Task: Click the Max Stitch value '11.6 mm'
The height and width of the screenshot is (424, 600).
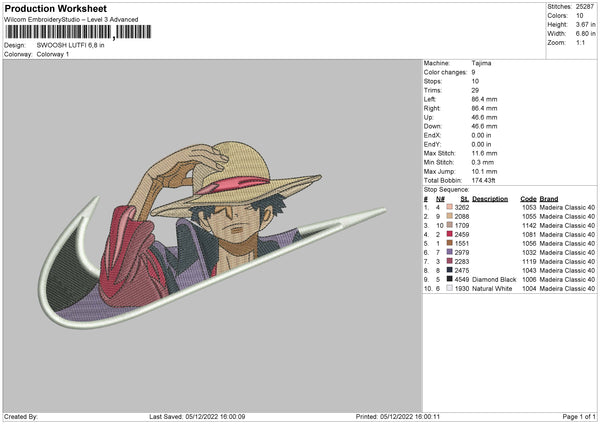Action: [484, 153]
